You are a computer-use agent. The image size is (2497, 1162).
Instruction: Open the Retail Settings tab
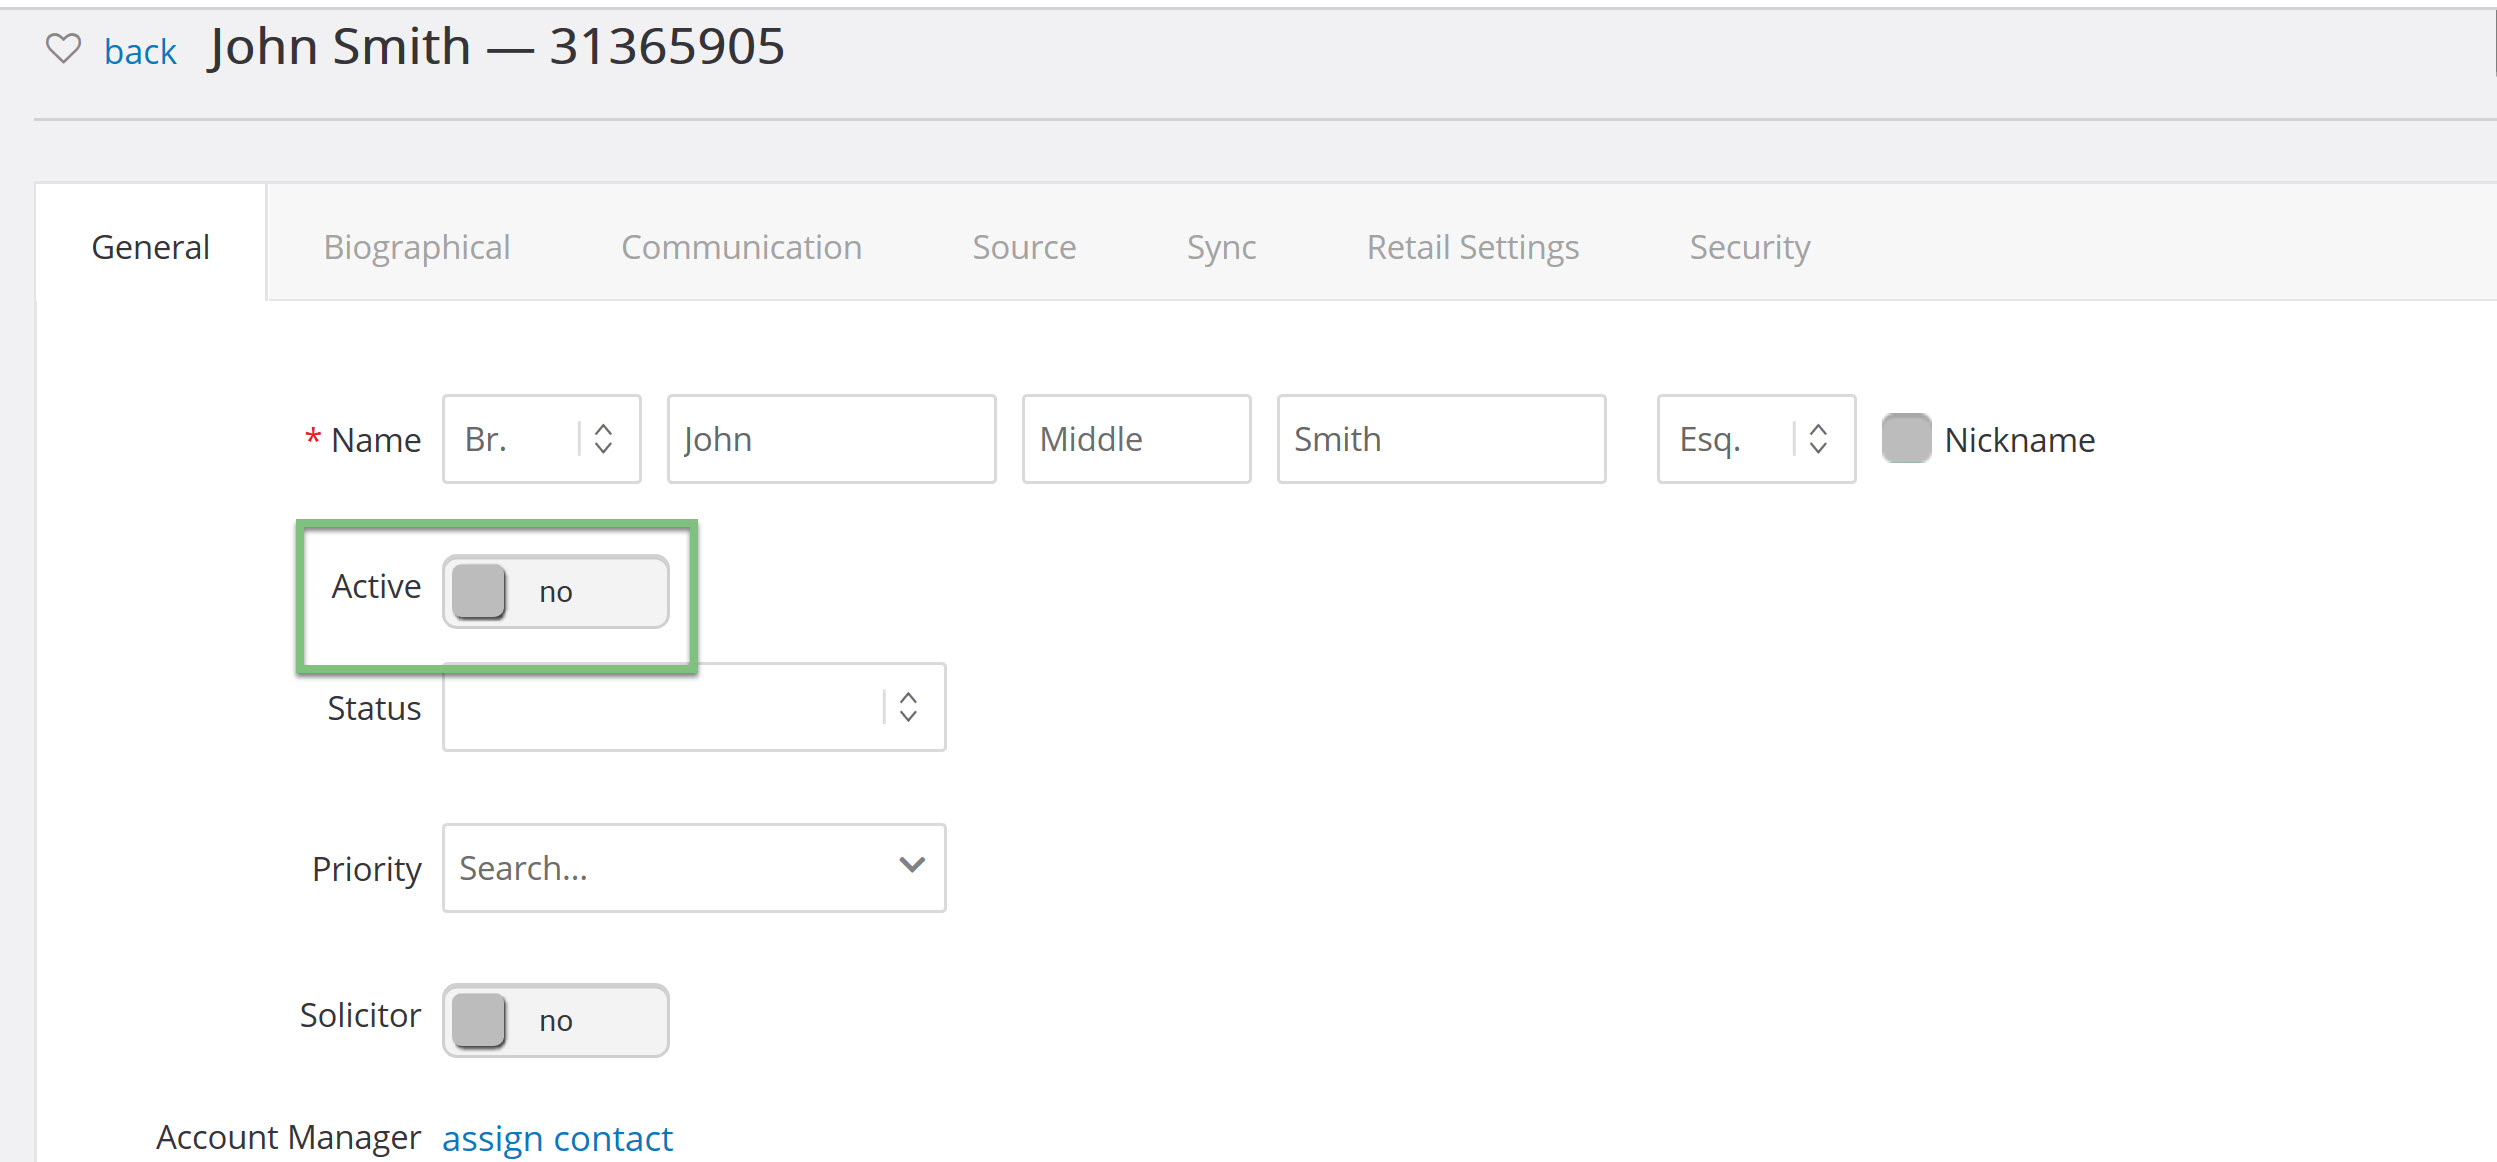point(1472,246)
